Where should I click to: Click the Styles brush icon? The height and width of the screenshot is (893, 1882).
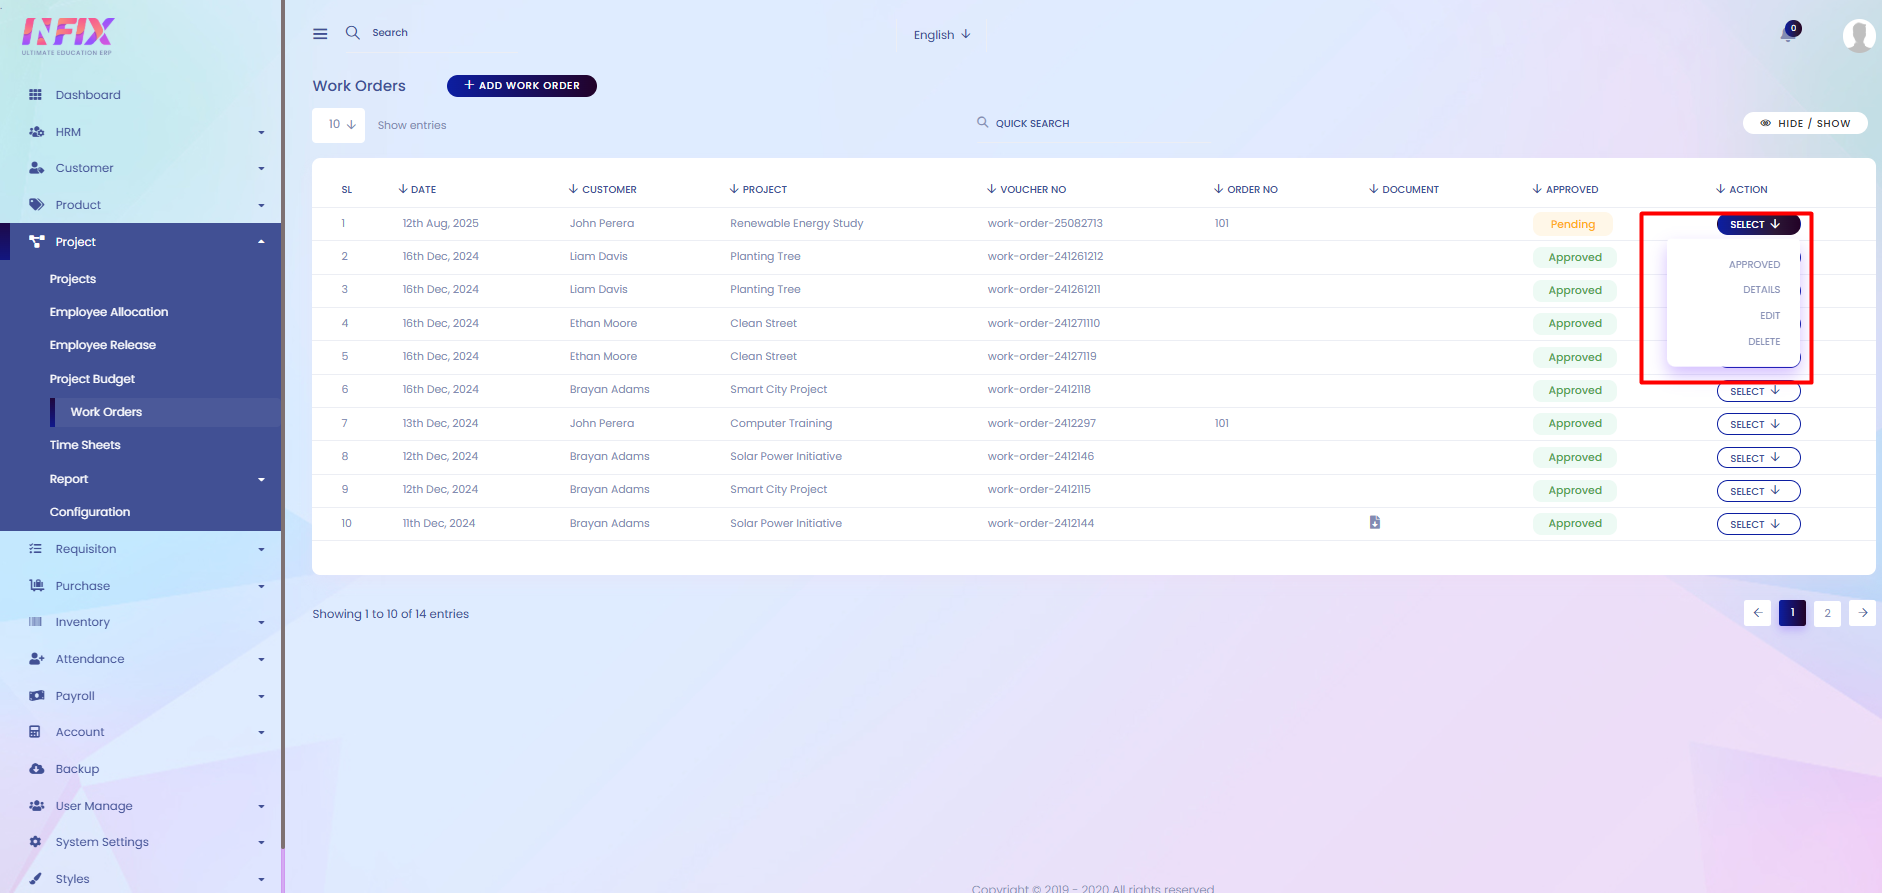pos(36,879)
